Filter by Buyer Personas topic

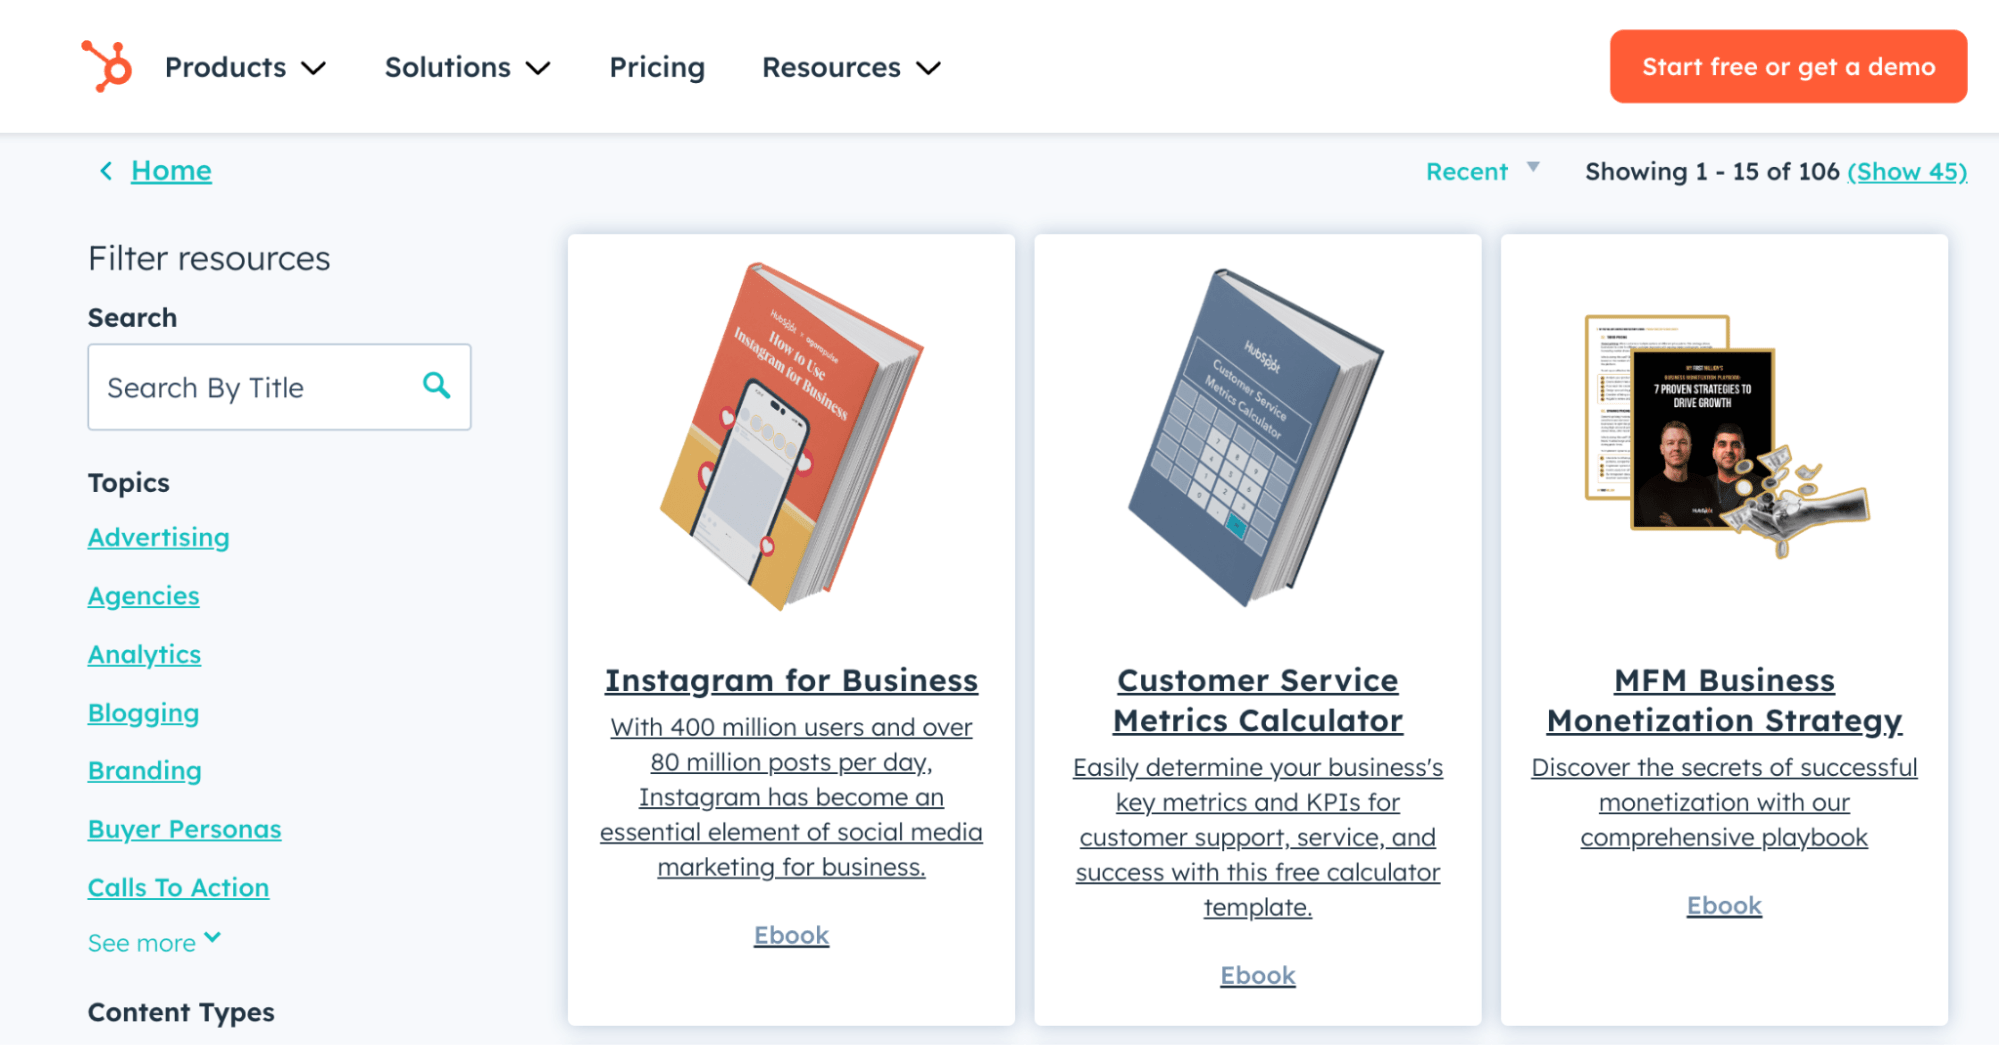(184, 830)
